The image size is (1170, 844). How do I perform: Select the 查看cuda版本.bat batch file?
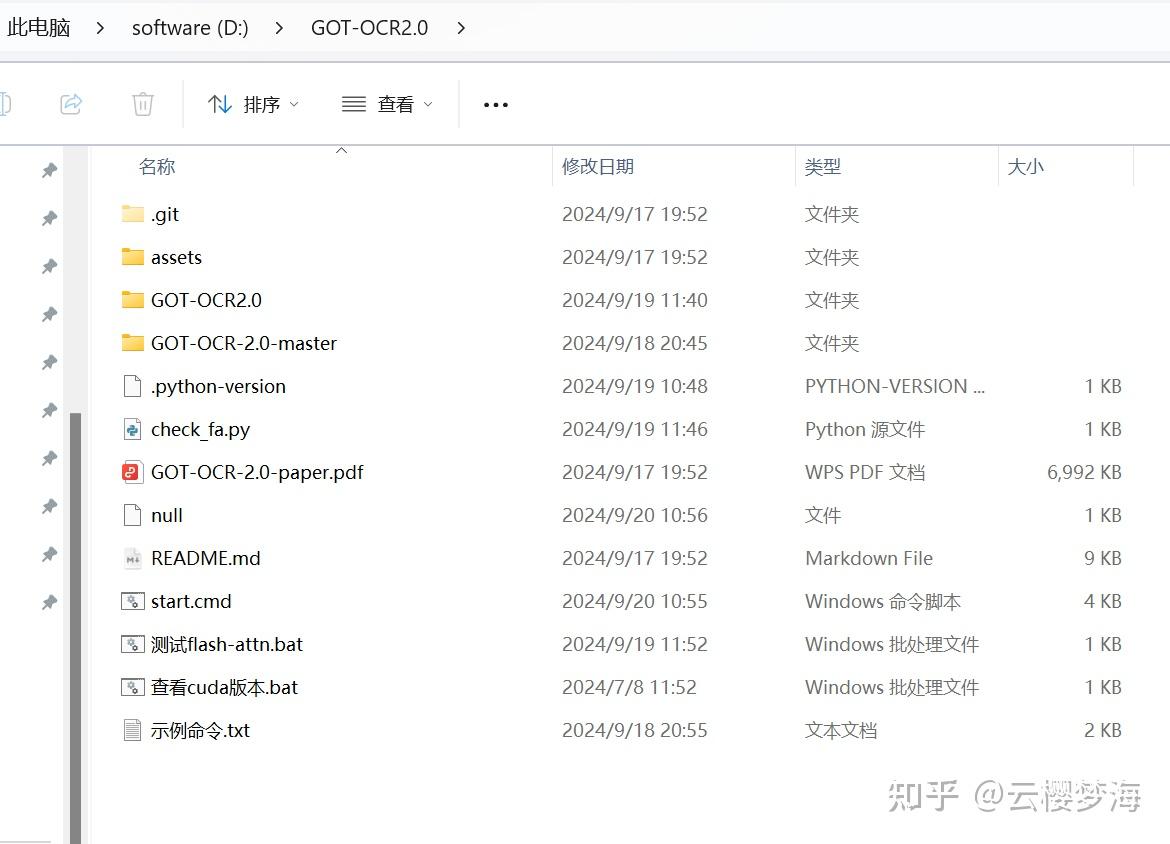point(222,687)
